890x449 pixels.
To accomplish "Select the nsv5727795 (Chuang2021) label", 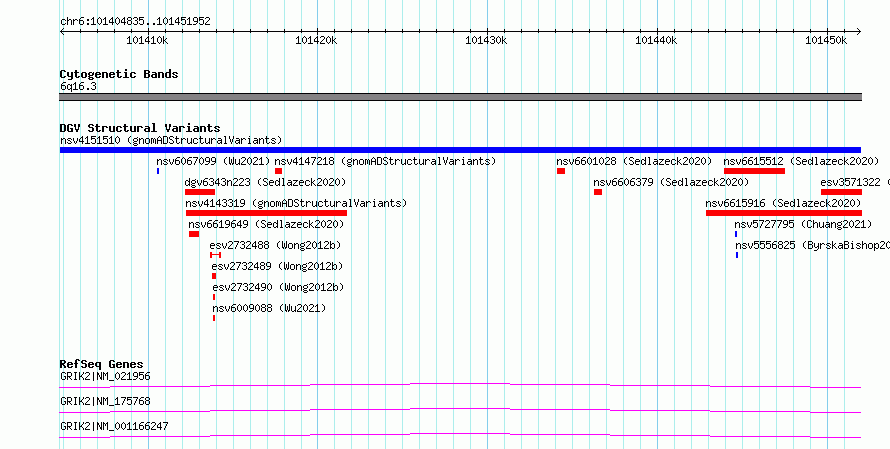I will 803,224.
